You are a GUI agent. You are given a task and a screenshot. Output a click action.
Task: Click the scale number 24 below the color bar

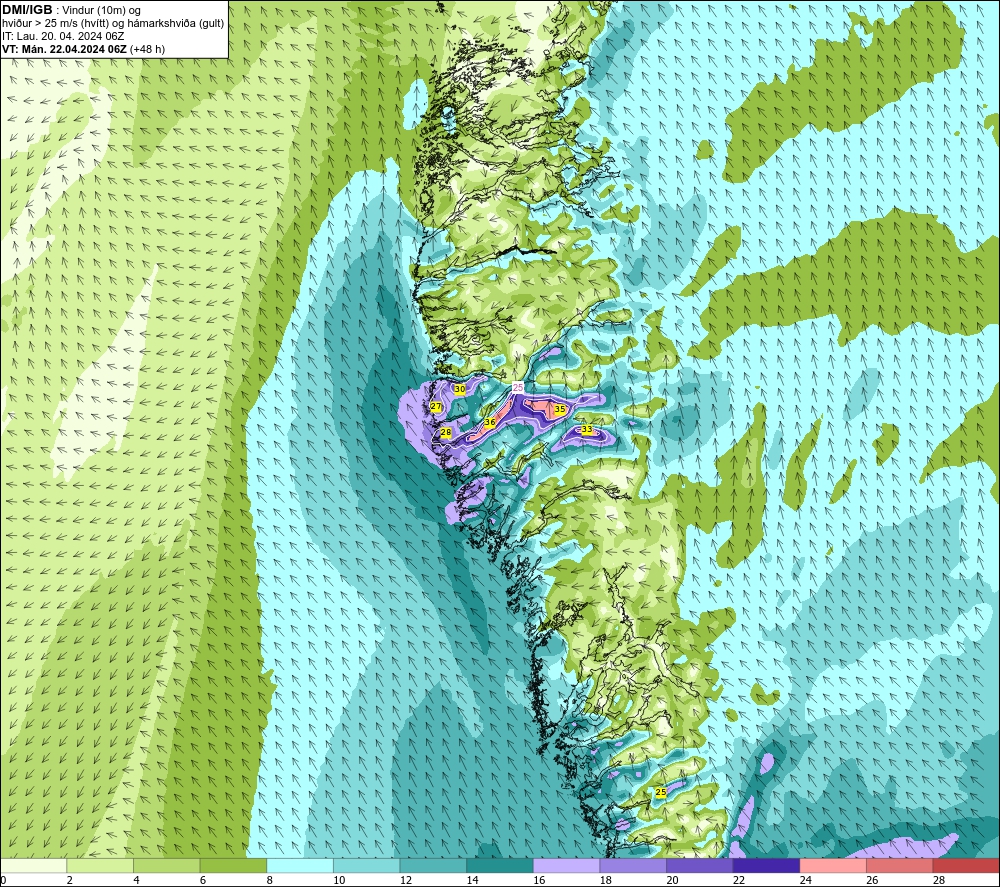pos(805,880)
